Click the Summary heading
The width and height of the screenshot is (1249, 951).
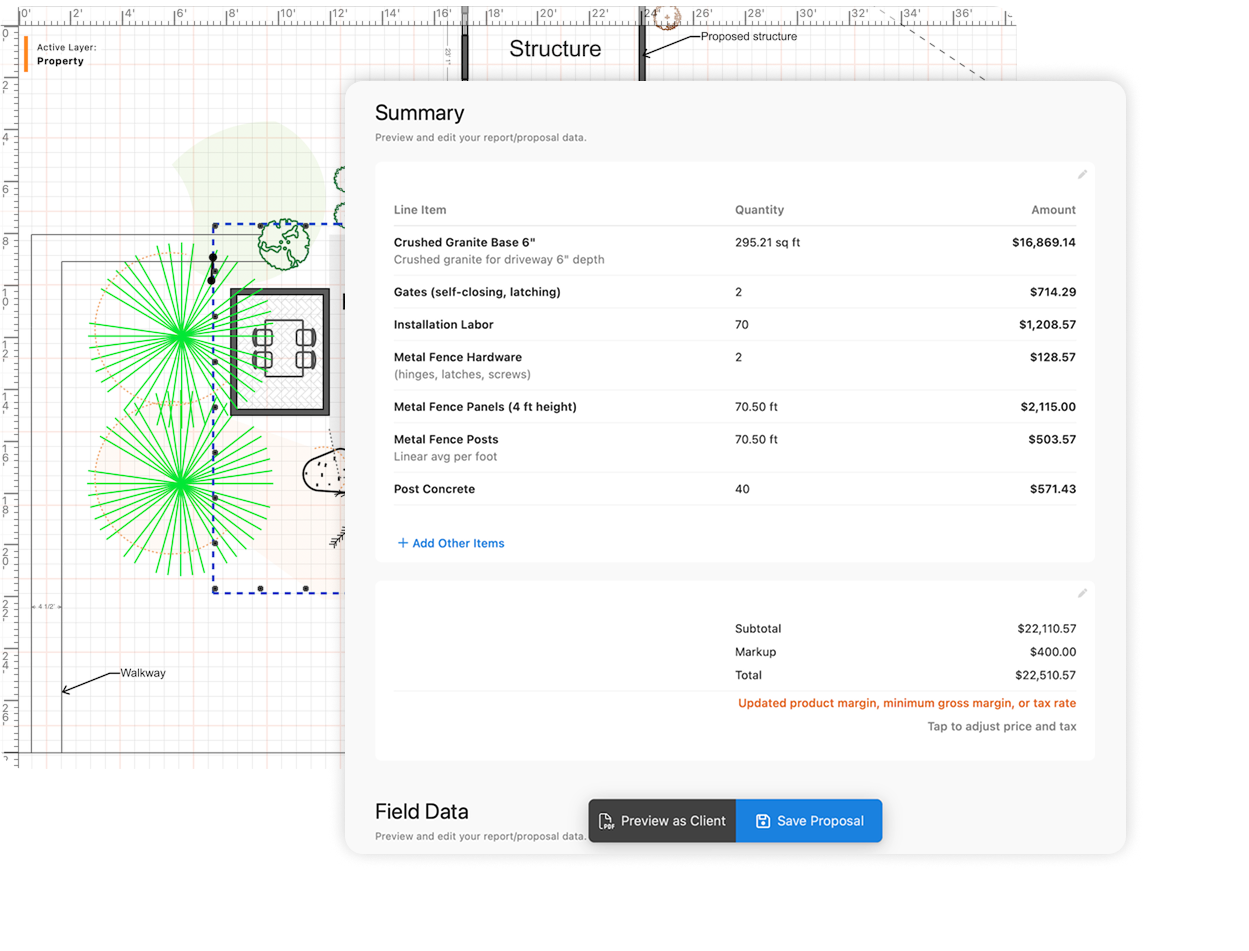420,113
